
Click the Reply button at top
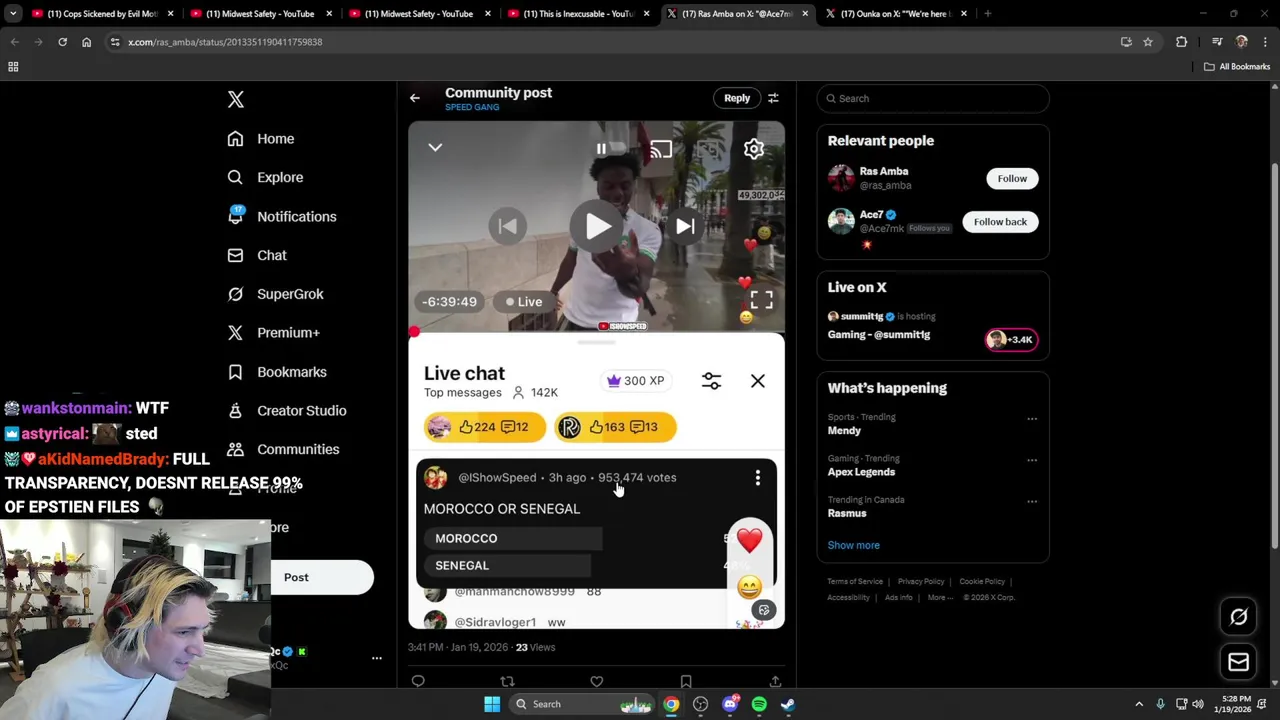tap(737, 98)
